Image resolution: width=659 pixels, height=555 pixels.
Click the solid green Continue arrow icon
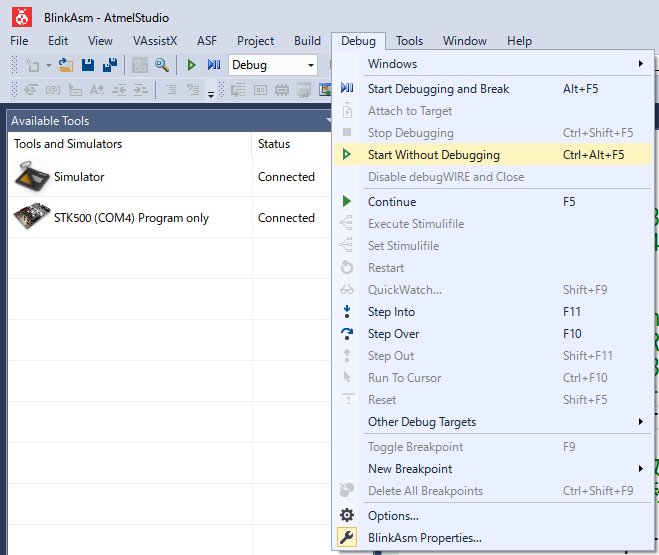coord(347,201)
